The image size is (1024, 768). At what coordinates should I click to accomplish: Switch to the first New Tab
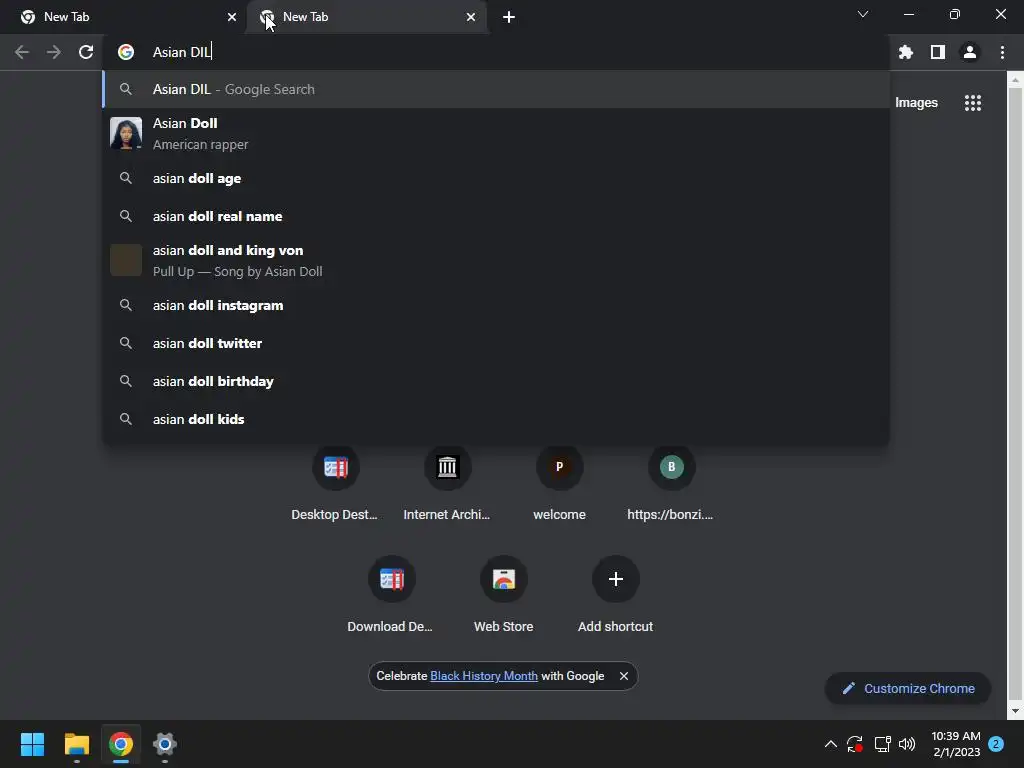tap(124, 17)
